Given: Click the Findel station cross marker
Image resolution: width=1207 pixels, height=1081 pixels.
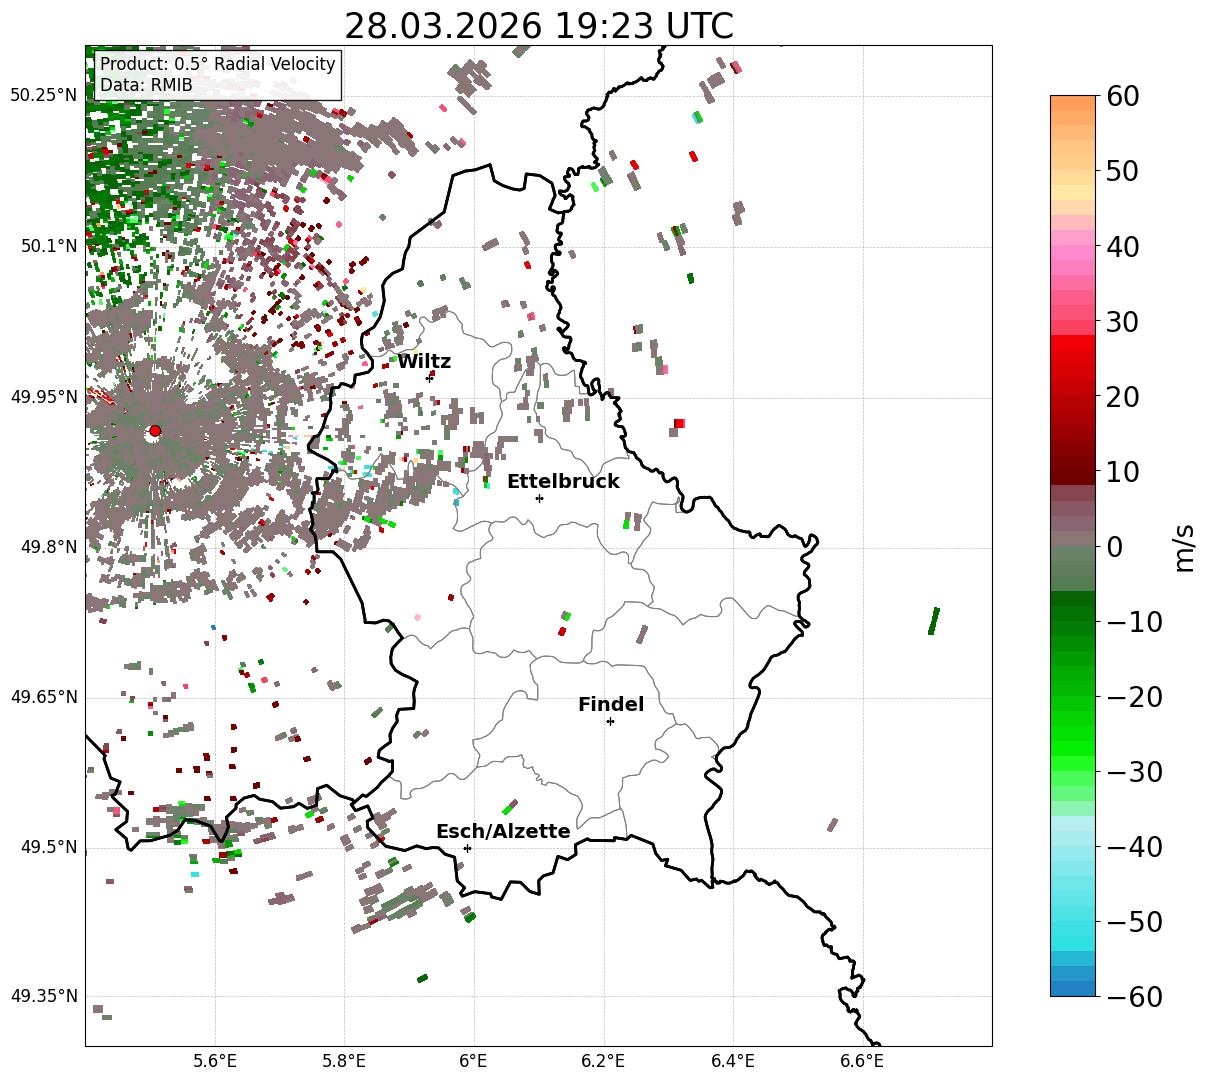Looking at the screenshot, I should 610,721.
